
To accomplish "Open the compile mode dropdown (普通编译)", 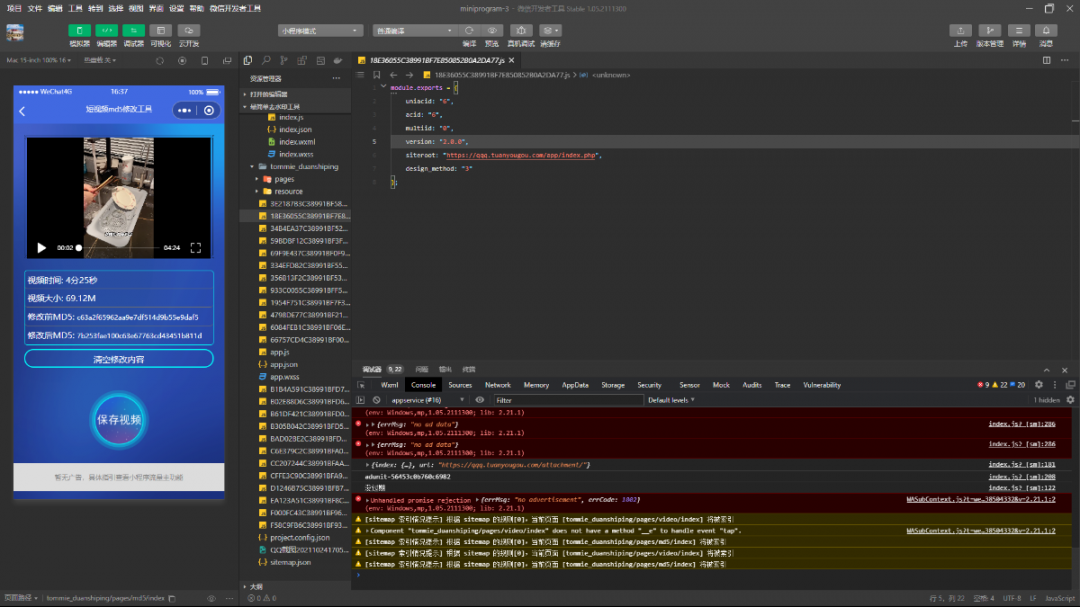I will (x=415, y=30).
